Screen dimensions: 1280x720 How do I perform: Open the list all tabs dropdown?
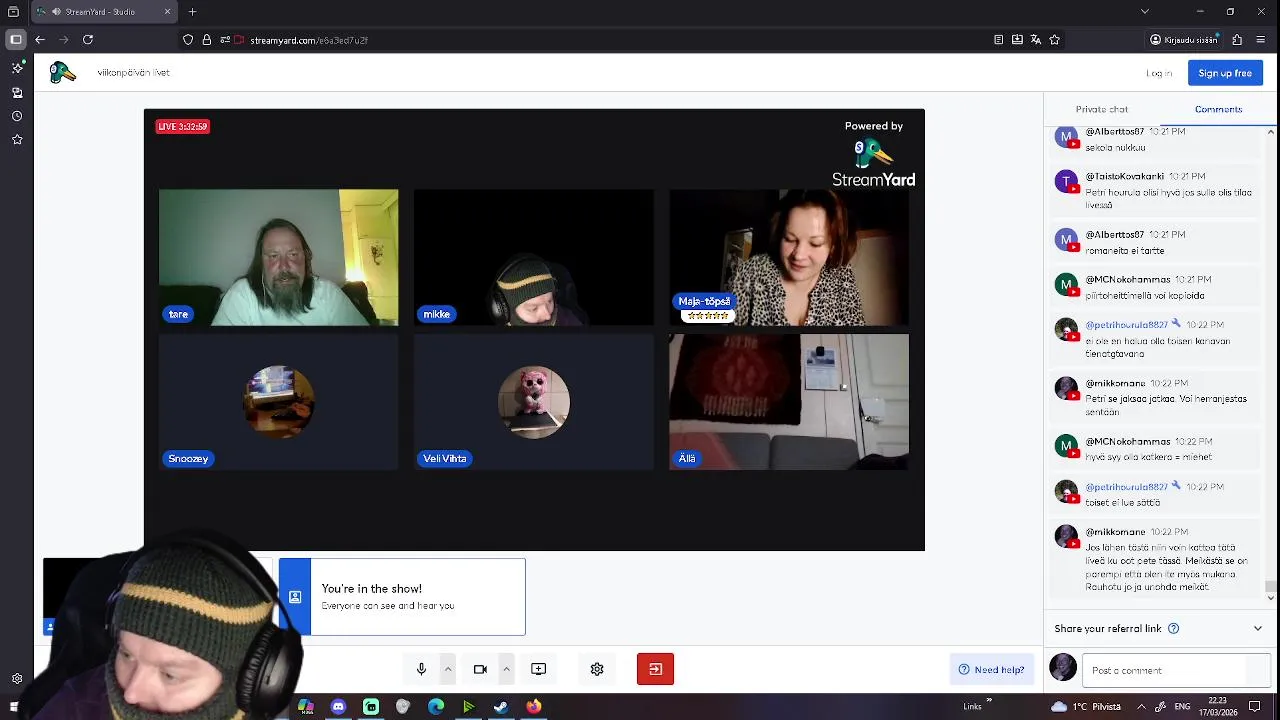pyautogui.click(x=1144, y=12)
